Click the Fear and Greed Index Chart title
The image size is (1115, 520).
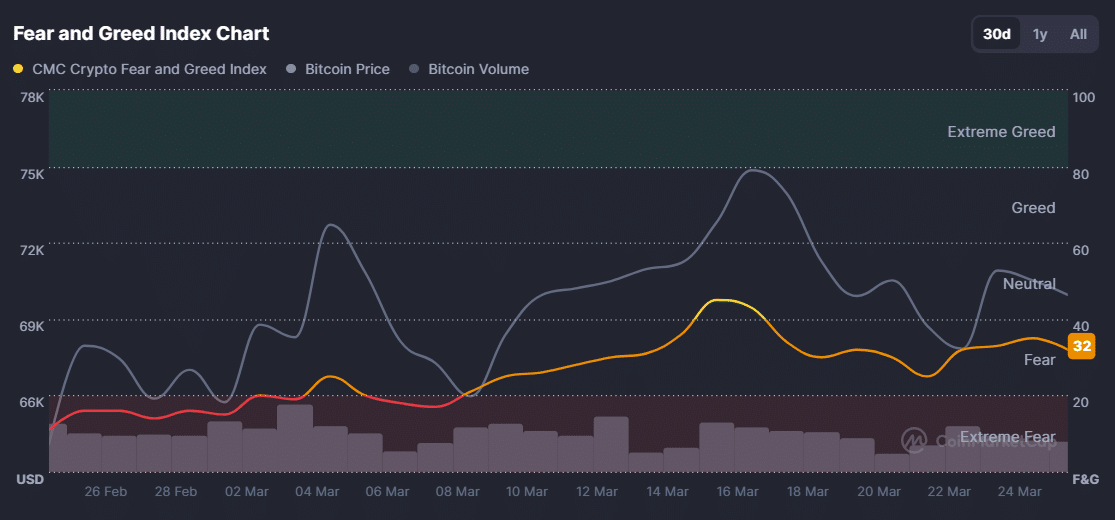tap(141, 34)
